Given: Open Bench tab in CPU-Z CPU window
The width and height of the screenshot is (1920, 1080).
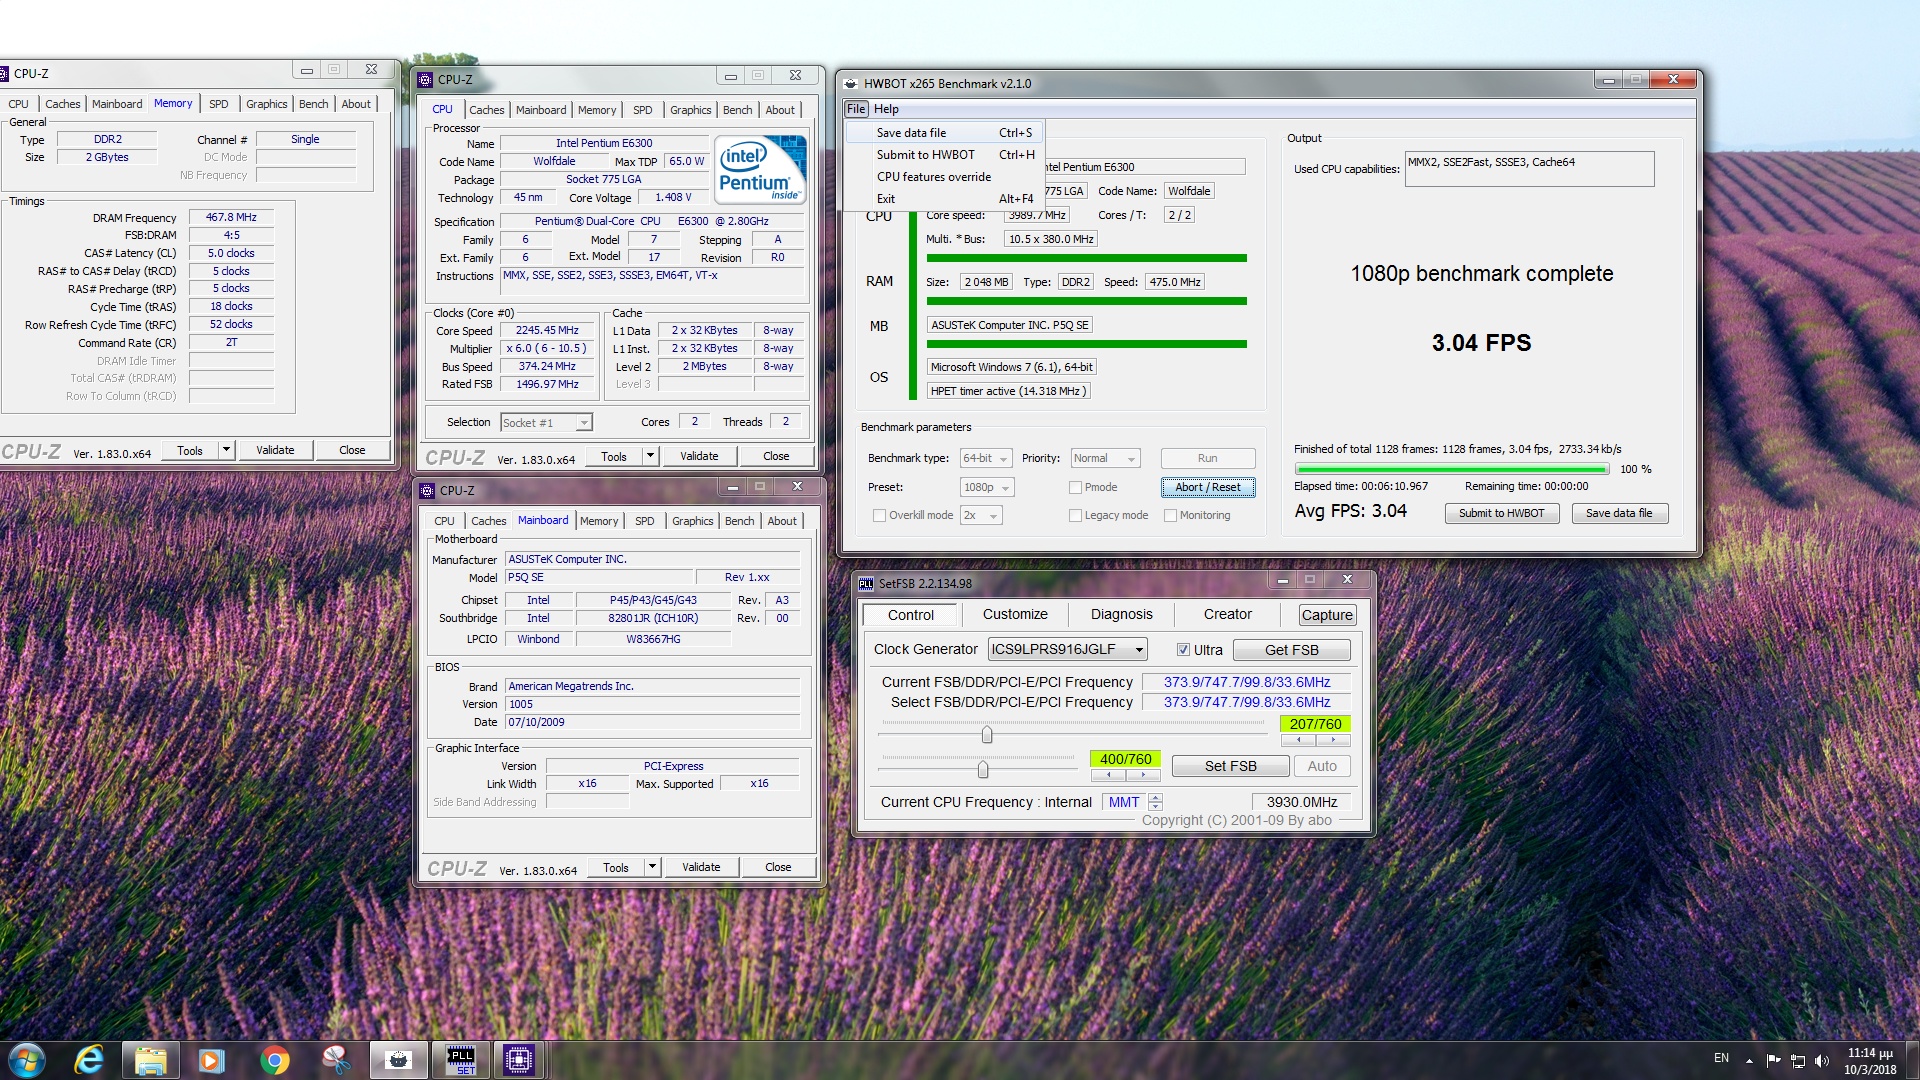Looking at the screenshot, I should 737,110.
